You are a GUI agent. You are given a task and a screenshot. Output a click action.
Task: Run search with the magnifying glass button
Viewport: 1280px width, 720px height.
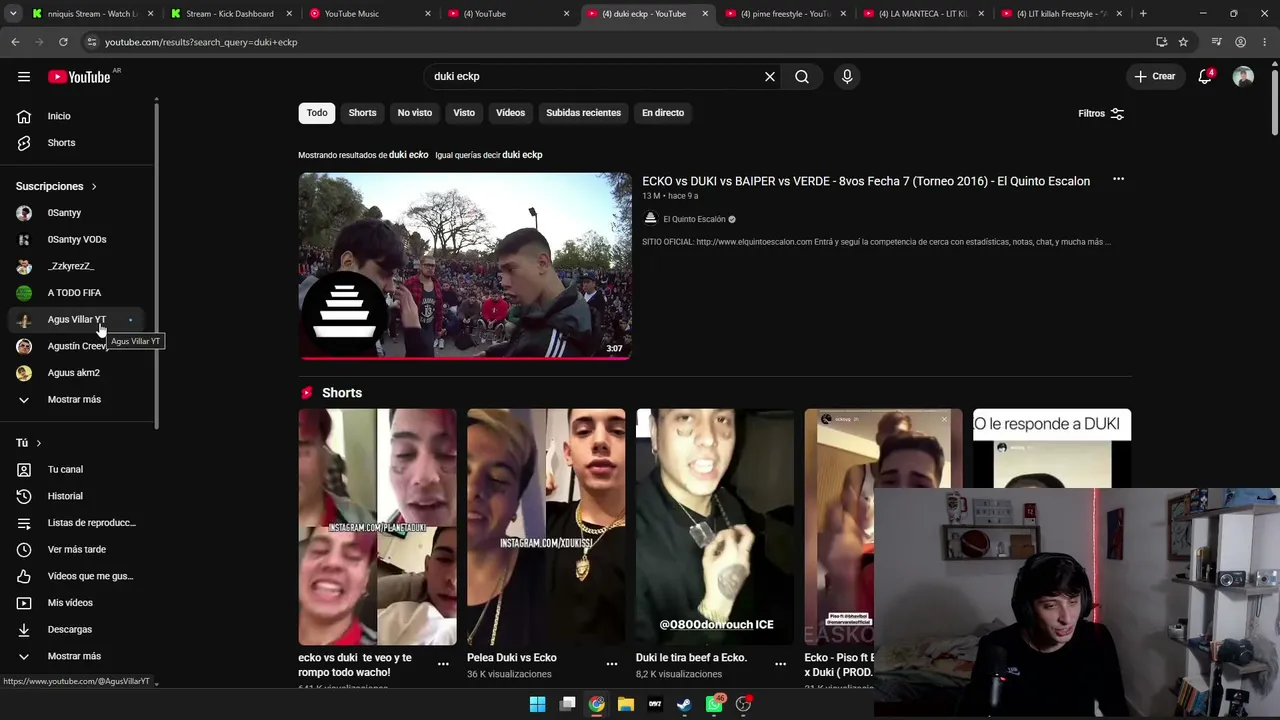(802, 77)
